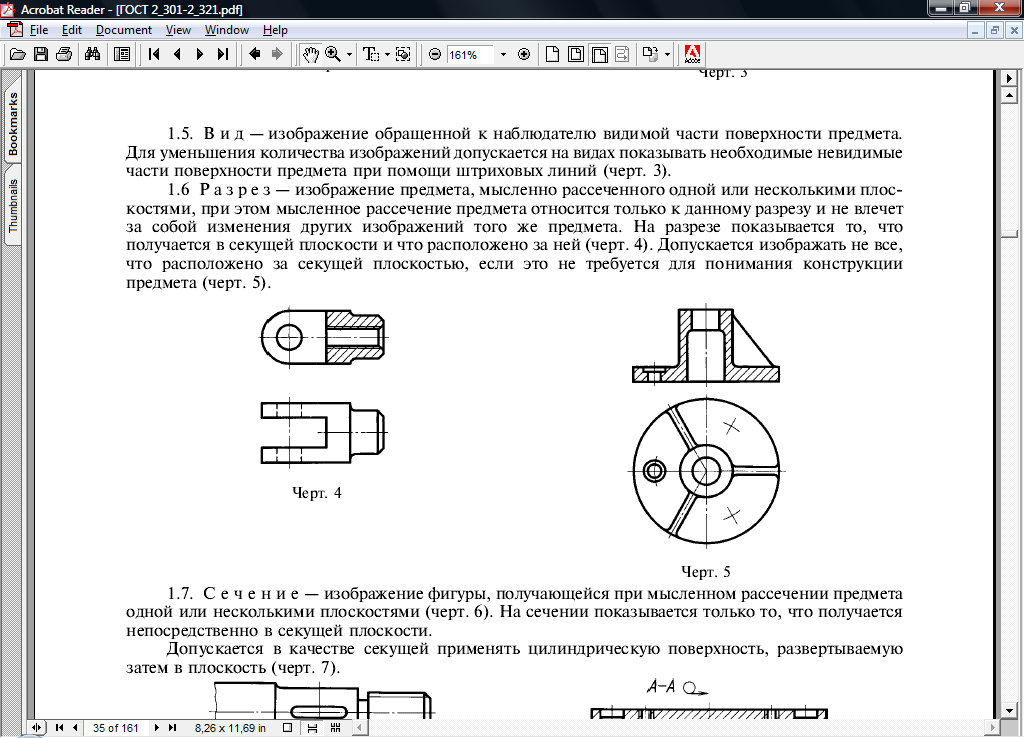1024x738 pixels.
Task: Click the PDF document icon in the menu bar
Action: click(x=14, y=30)
